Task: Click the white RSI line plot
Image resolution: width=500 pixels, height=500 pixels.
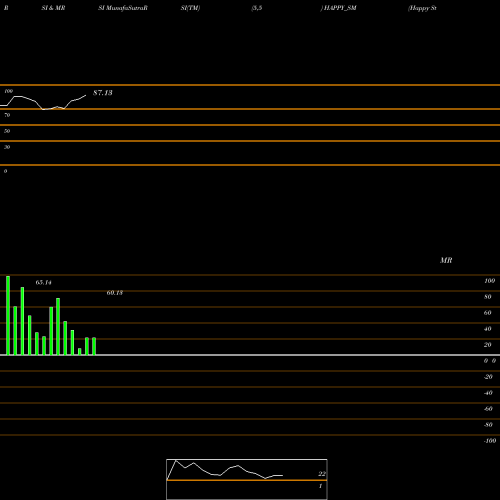Action: (43, 102)
